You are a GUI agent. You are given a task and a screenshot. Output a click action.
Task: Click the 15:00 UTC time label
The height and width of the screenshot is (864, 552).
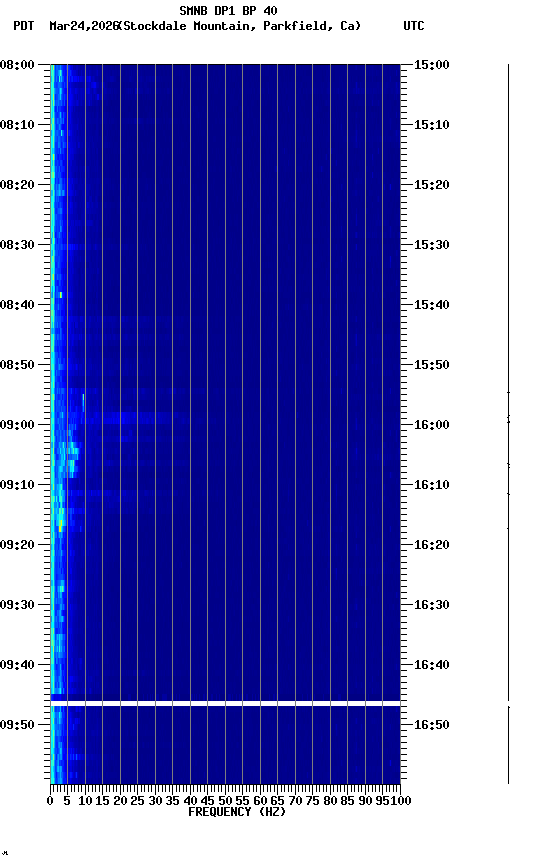pos(432,65)
